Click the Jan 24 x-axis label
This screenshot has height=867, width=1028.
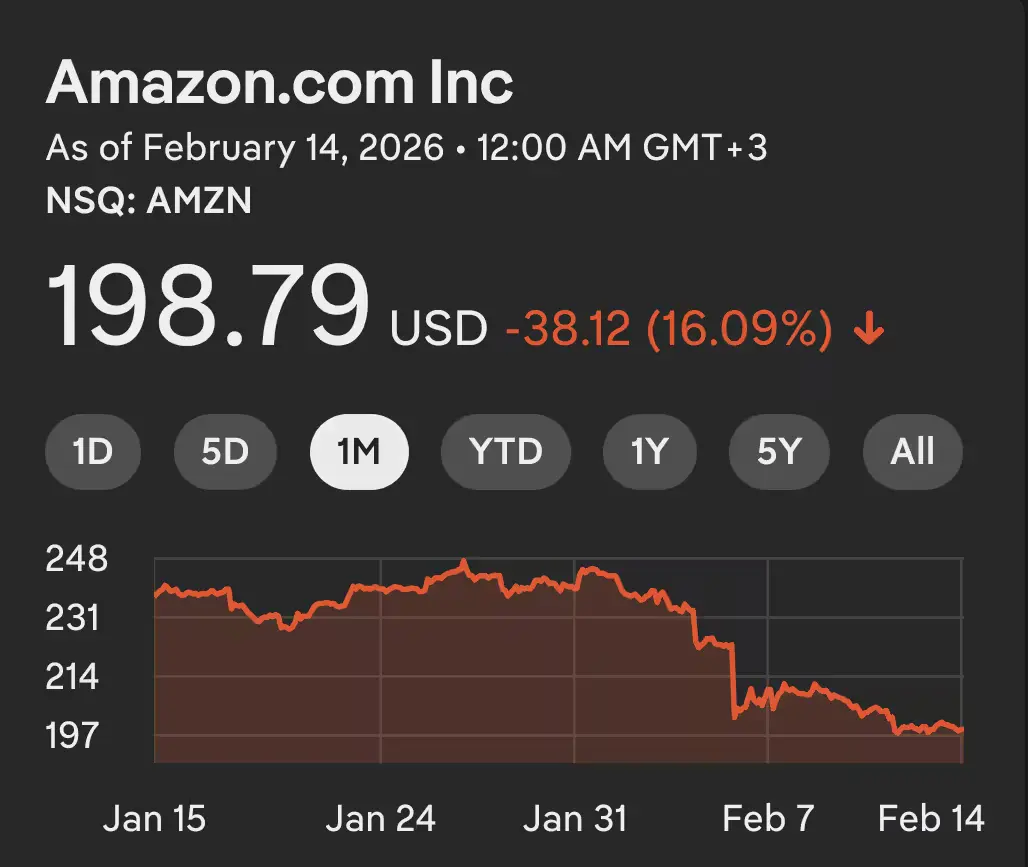(381, 820)
